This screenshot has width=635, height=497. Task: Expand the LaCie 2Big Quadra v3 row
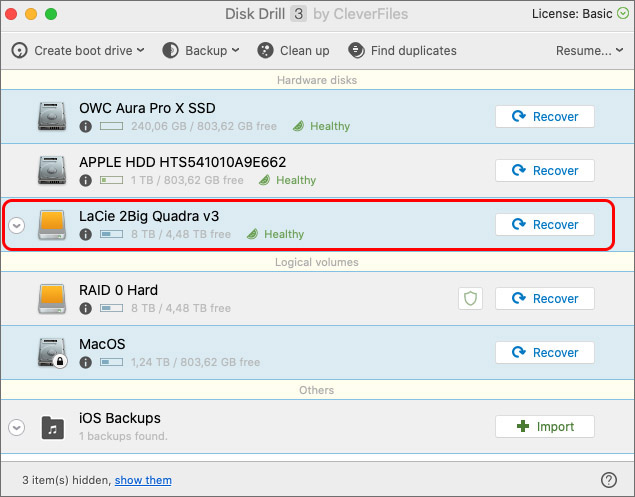17,225
